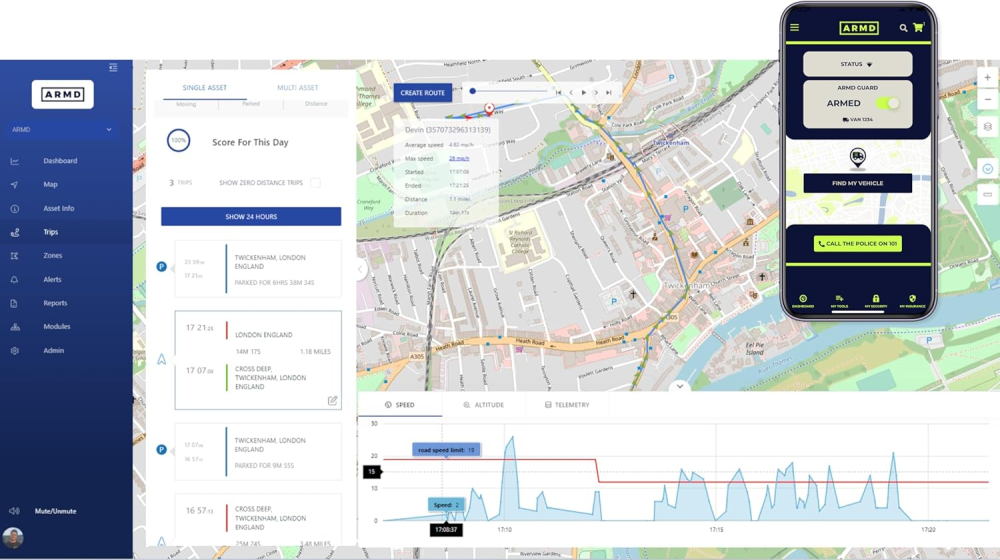Click the route playback slider handle
Screen dimensions: 1000x560
[x=473, y=91]
